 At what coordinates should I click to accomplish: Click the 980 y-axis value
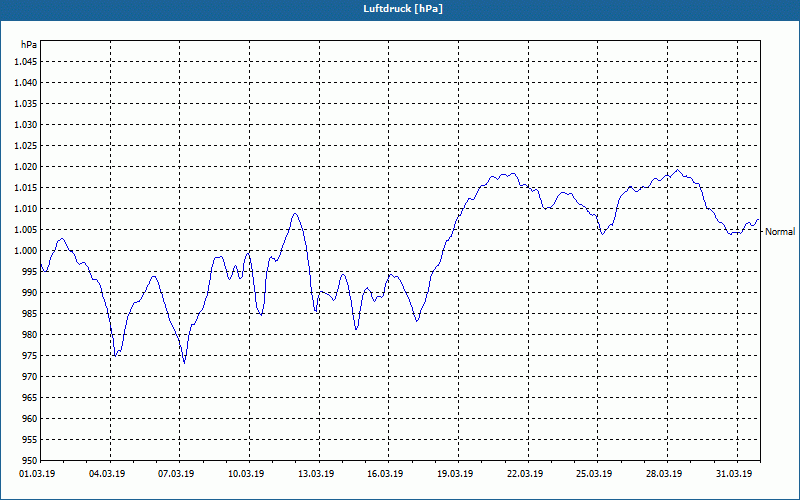30,335
